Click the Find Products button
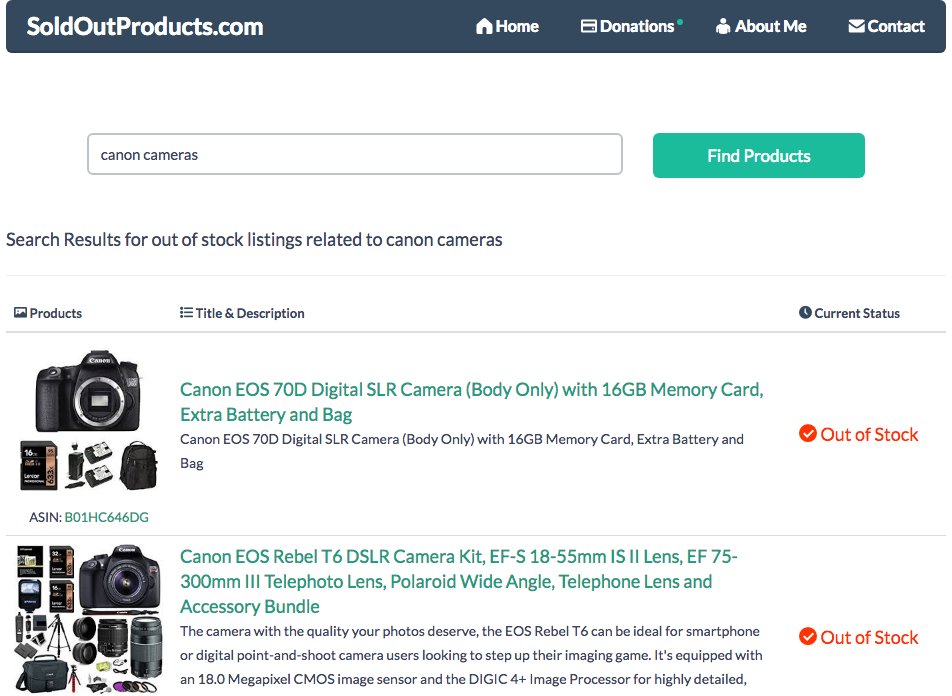 click(x=758, y=155)
